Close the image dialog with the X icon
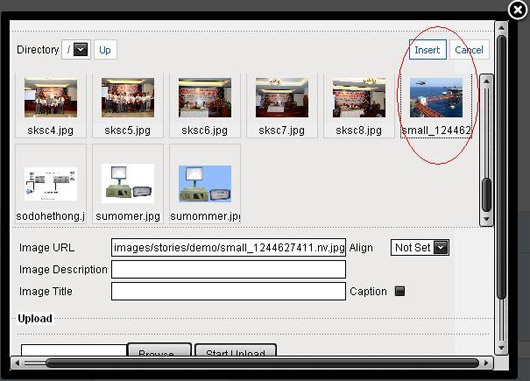 pyautogui.click(x=518, y=10)
